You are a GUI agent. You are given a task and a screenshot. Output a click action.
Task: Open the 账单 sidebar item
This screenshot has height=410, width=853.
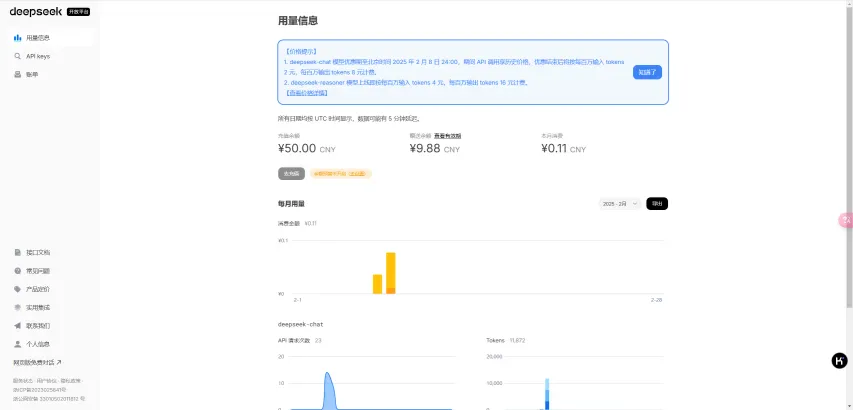50,74
